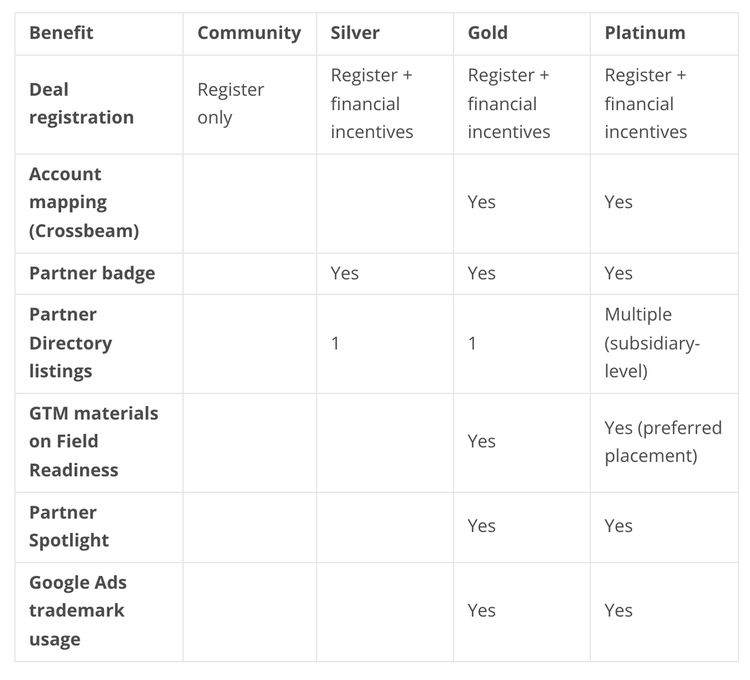Select the Account mapping (Crossbeam) row label
The image size is (750, 680).
[x=84, y=202]
